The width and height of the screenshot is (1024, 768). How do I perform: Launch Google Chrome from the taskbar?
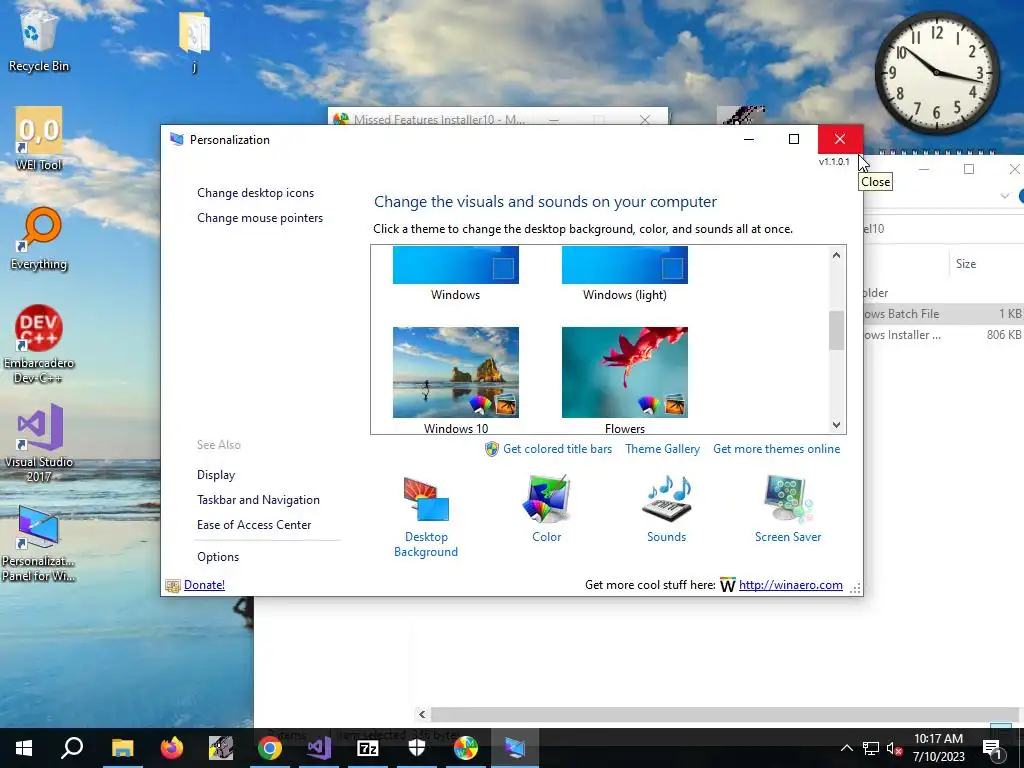click(x=270, y=748)
